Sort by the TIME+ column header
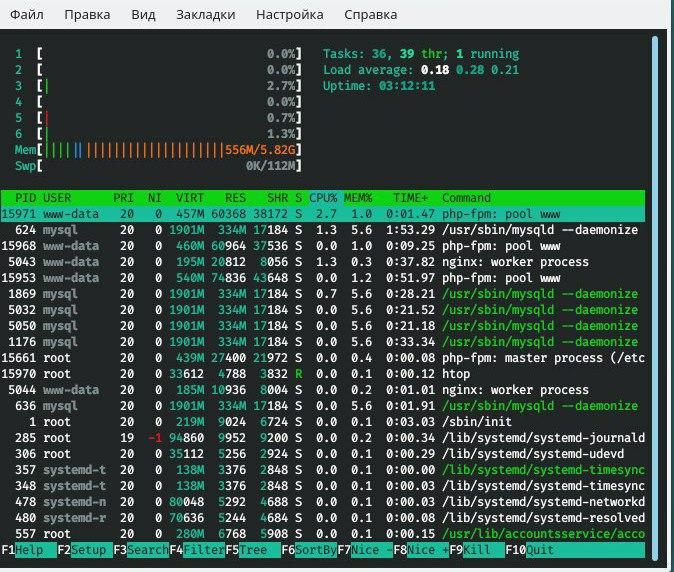The height and width of the screenshot is (572, 674). tap(411, 198)
